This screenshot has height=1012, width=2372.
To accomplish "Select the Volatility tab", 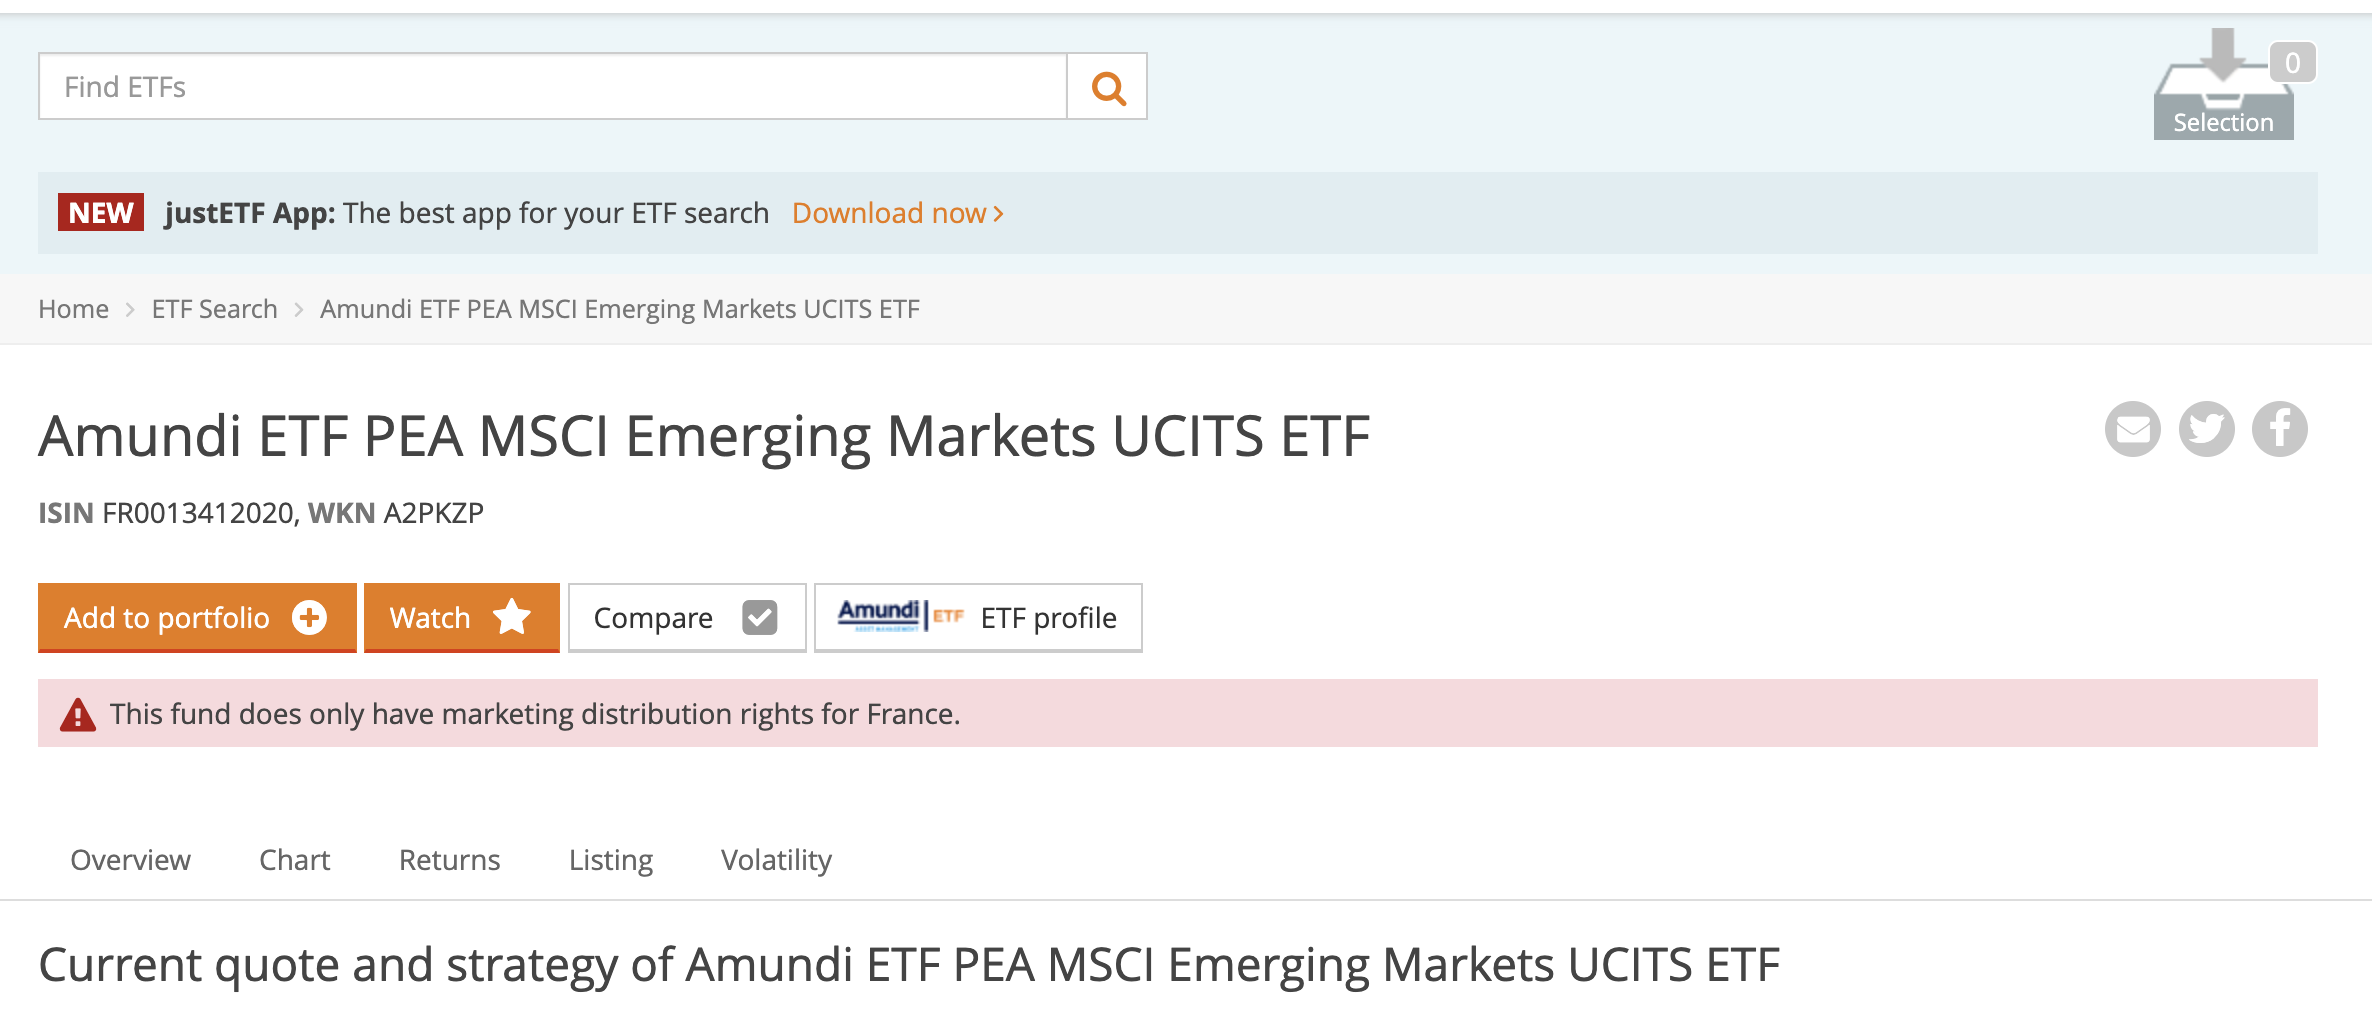I will tap(775, 859).
